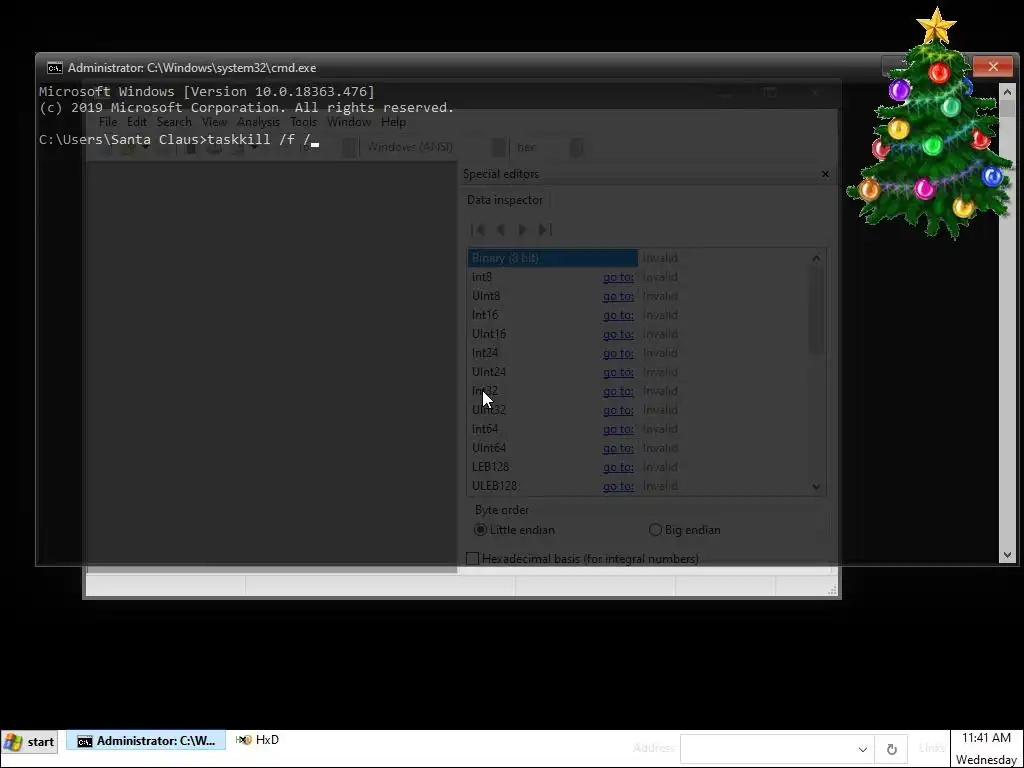Image resolution: width=1024 pixels, height=768 pixels.
Task: Click go to link for UInt64
Action: 618,448
